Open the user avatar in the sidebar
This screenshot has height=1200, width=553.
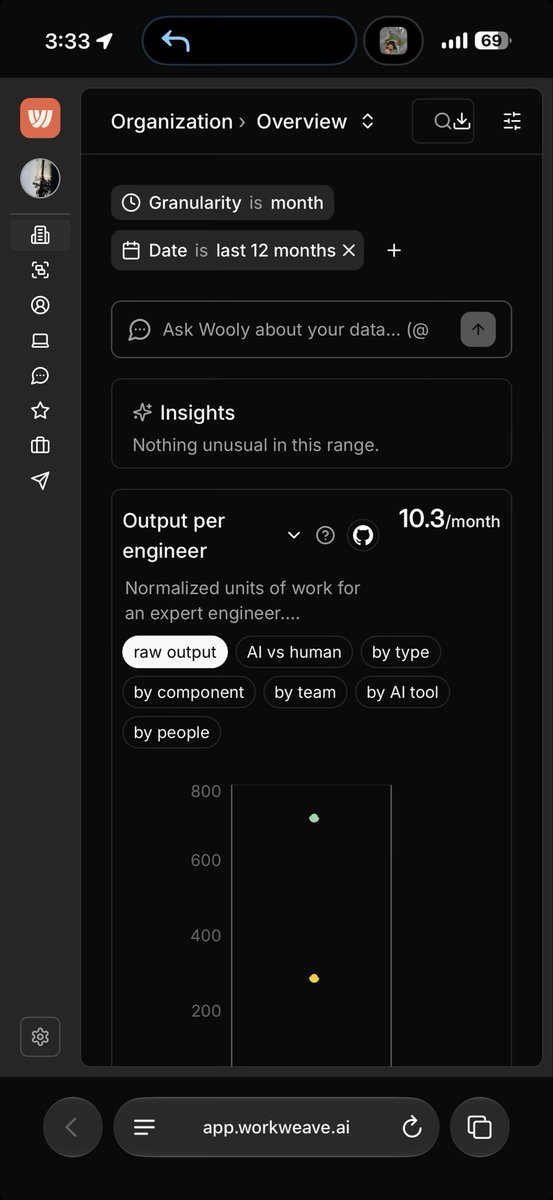pos(40,179)
